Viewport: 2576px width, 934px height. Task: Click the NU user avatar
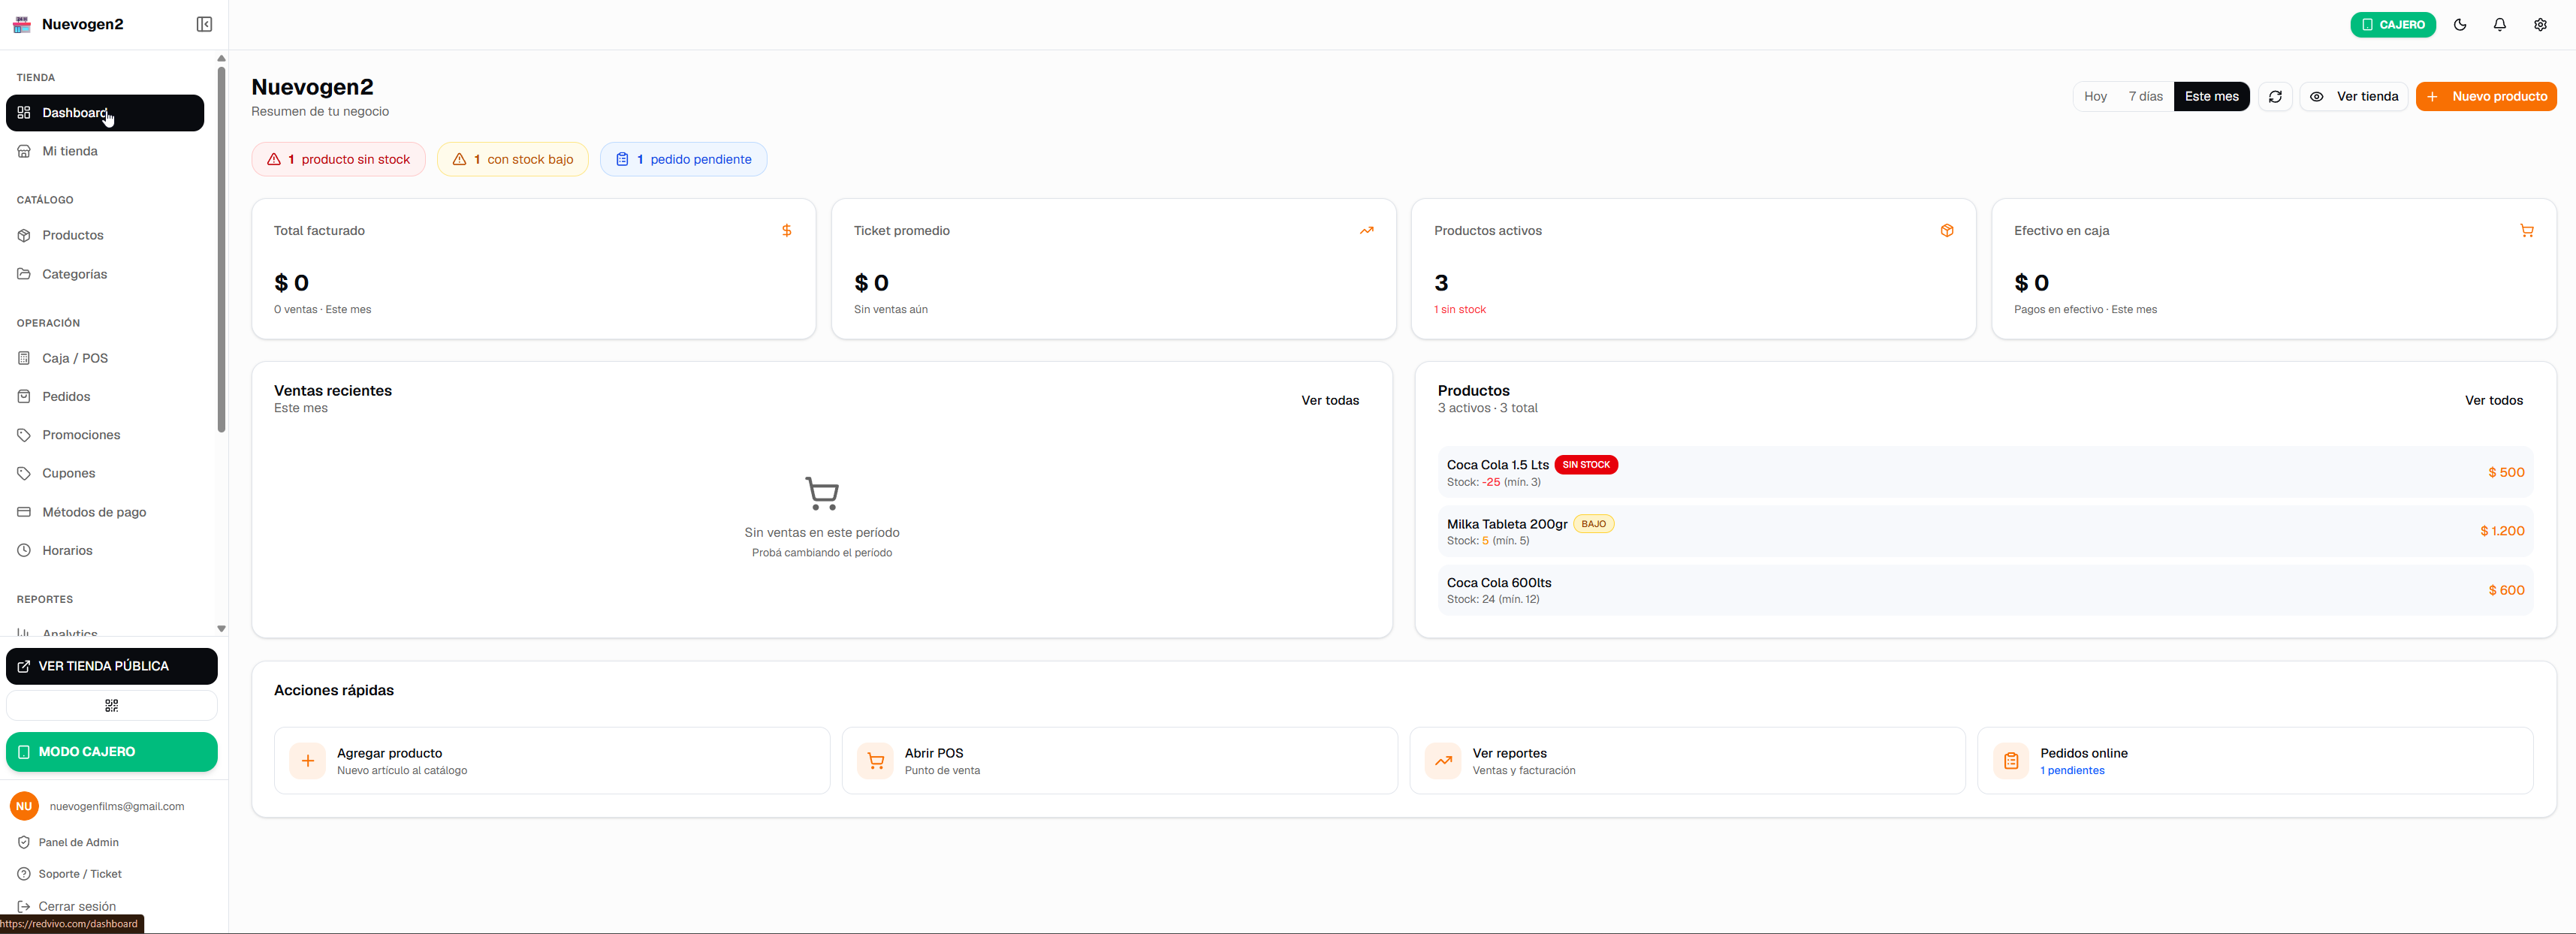24,806
